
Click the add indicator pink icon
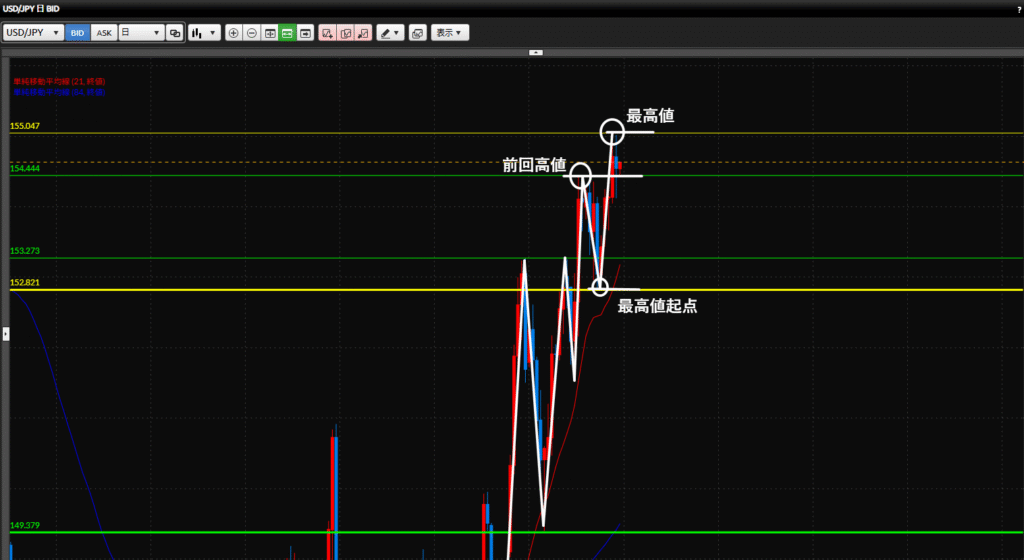[x=328, y=33]
